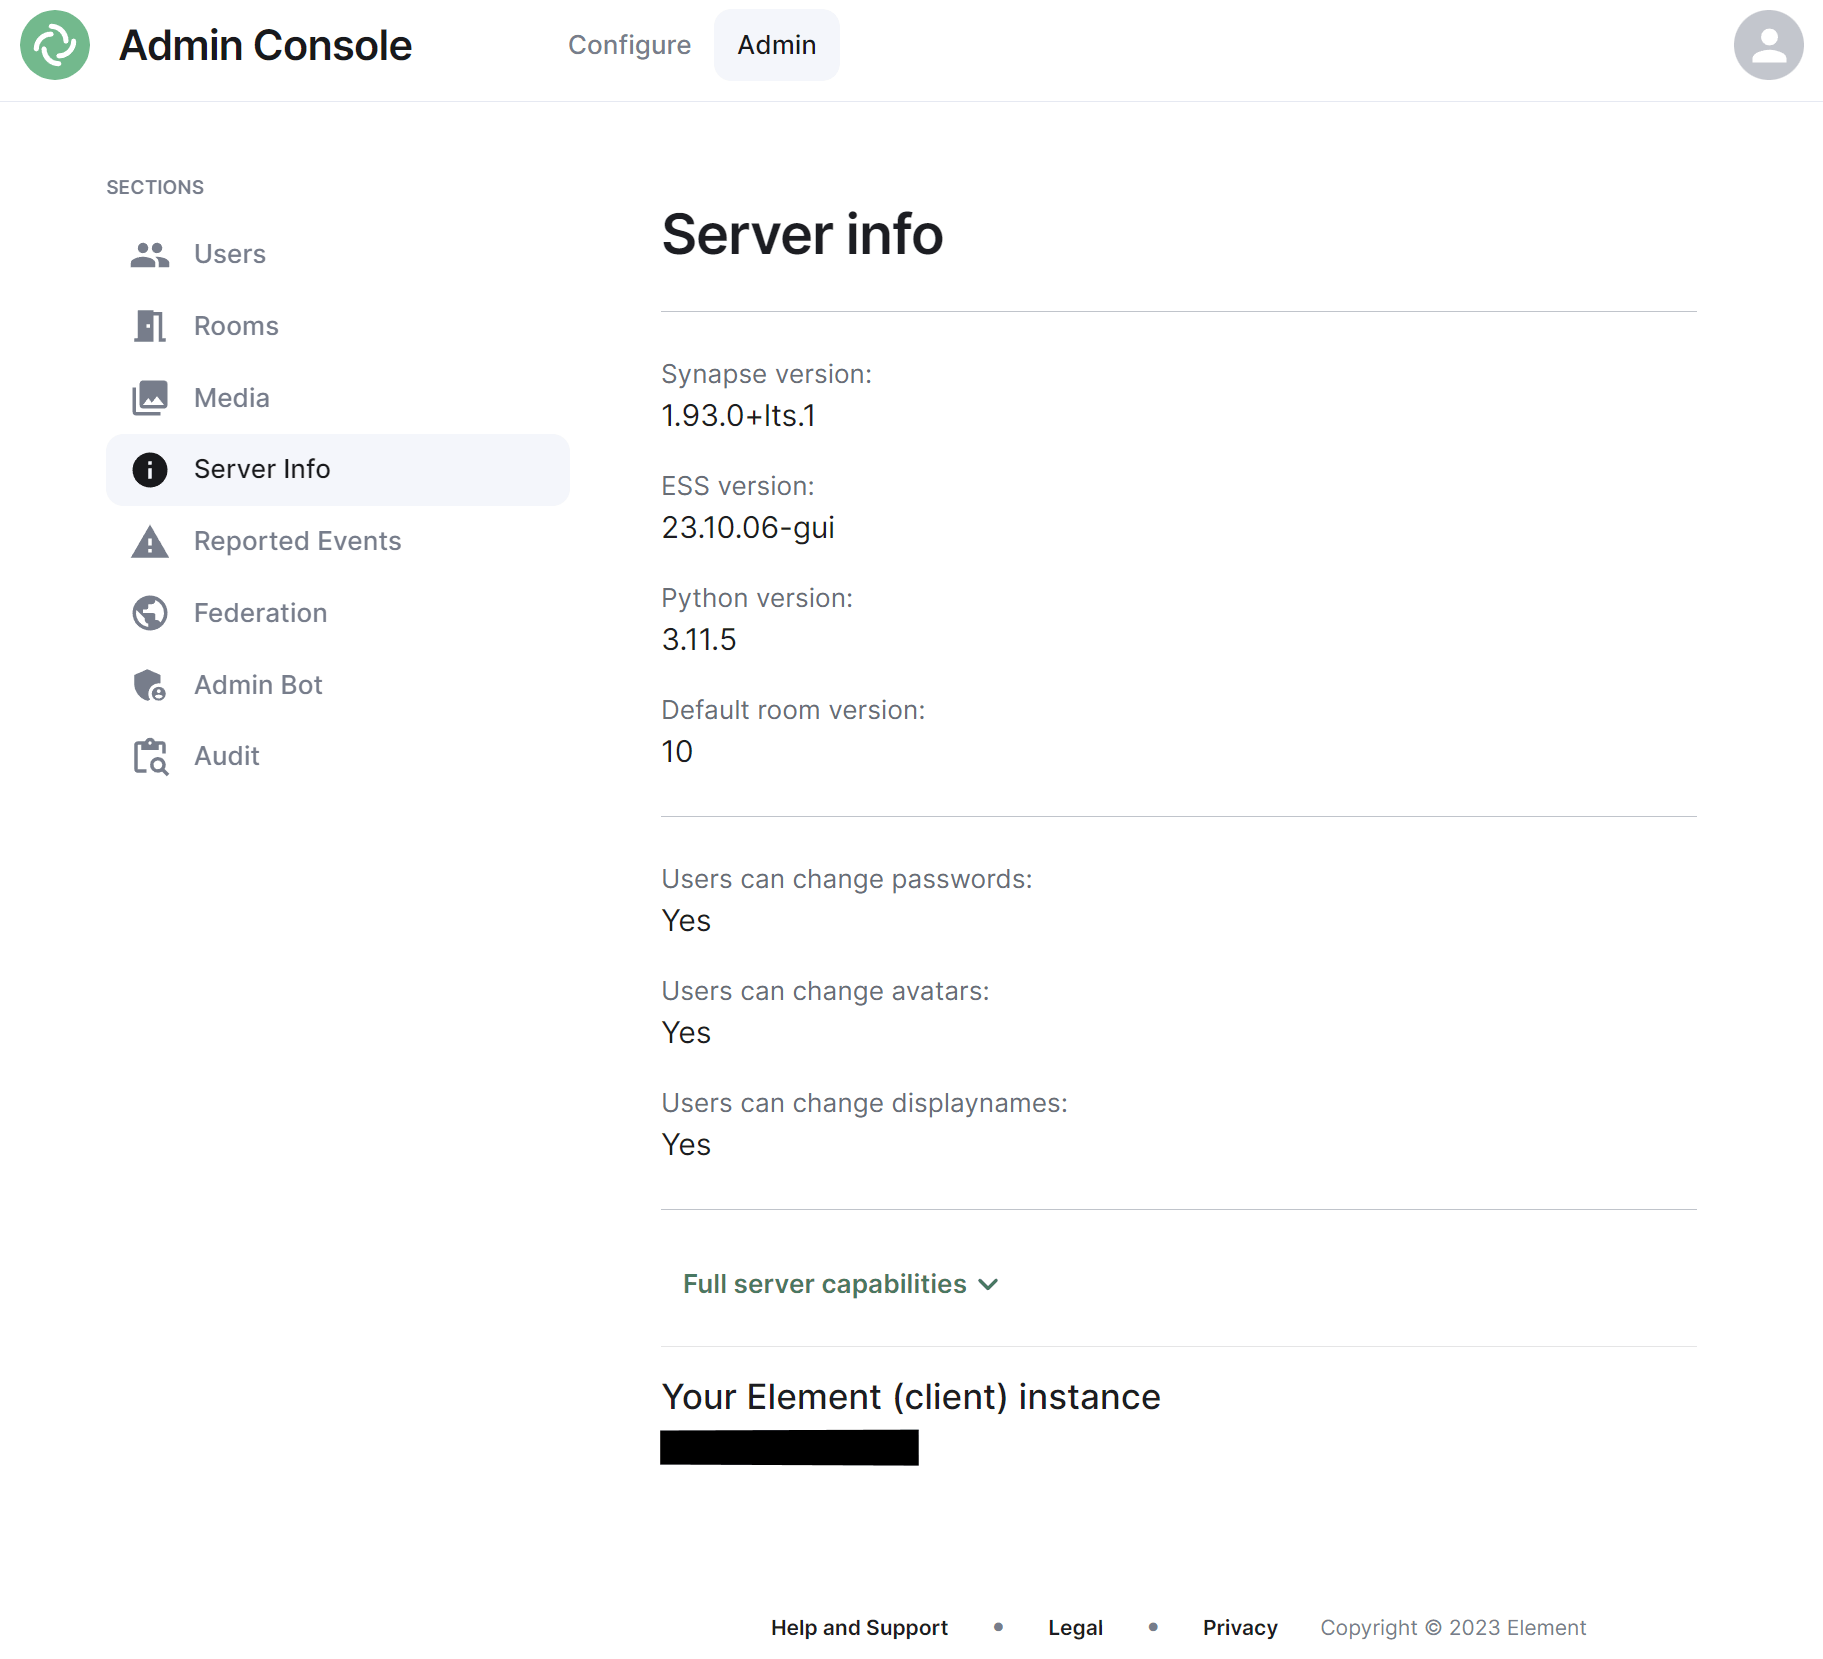
Task: Open the Users section
Action: [x=338, y=254]
